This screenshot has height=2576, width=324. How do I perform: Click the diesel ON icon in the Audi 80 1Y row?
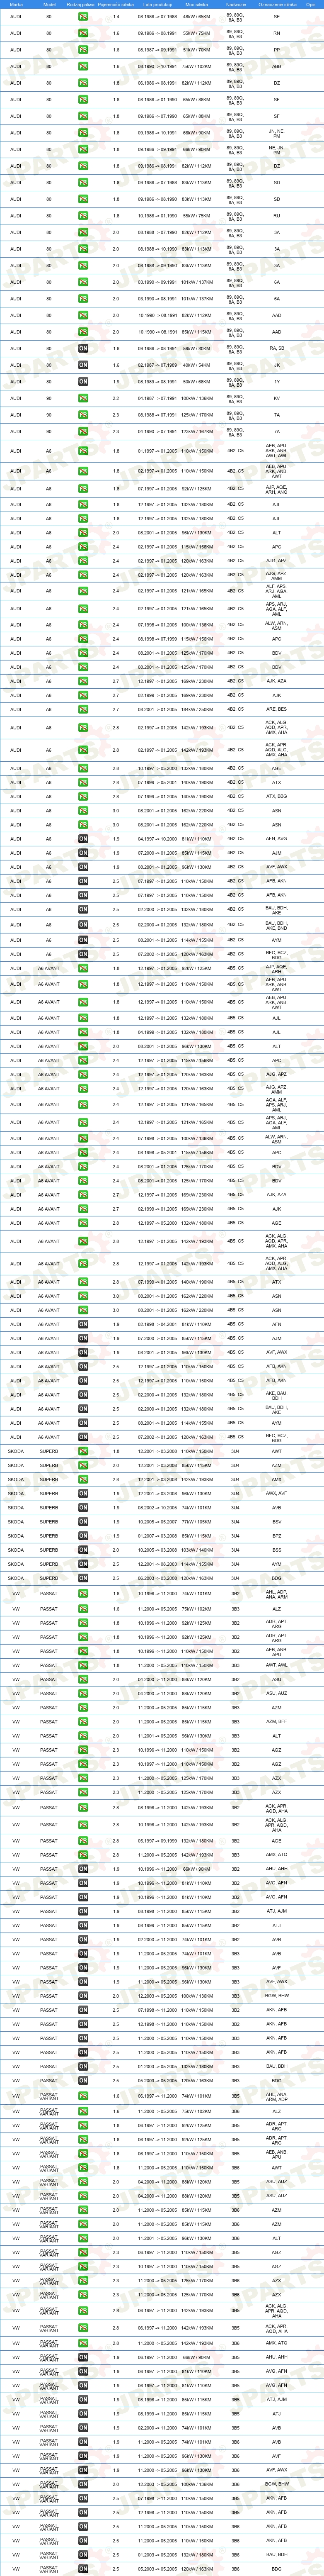coord(83,382)
